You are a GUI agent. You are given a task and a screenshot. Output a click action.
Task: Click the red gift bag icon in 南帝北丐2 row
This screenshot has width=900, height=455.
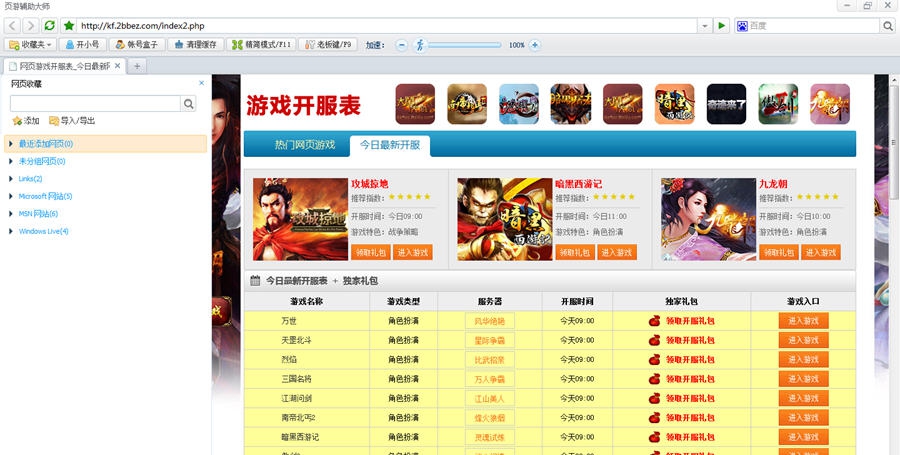[x=654, y=418]
